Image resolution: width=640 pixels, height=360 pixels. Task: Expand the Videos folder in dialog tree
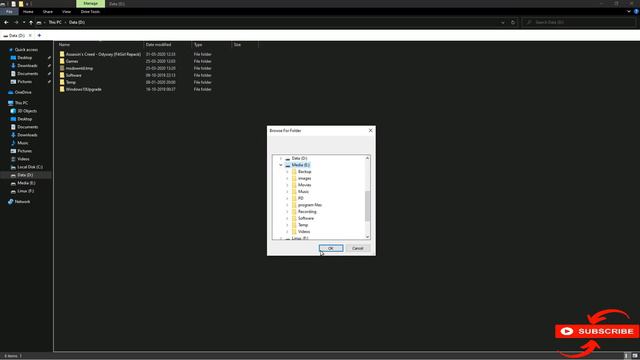287,231
